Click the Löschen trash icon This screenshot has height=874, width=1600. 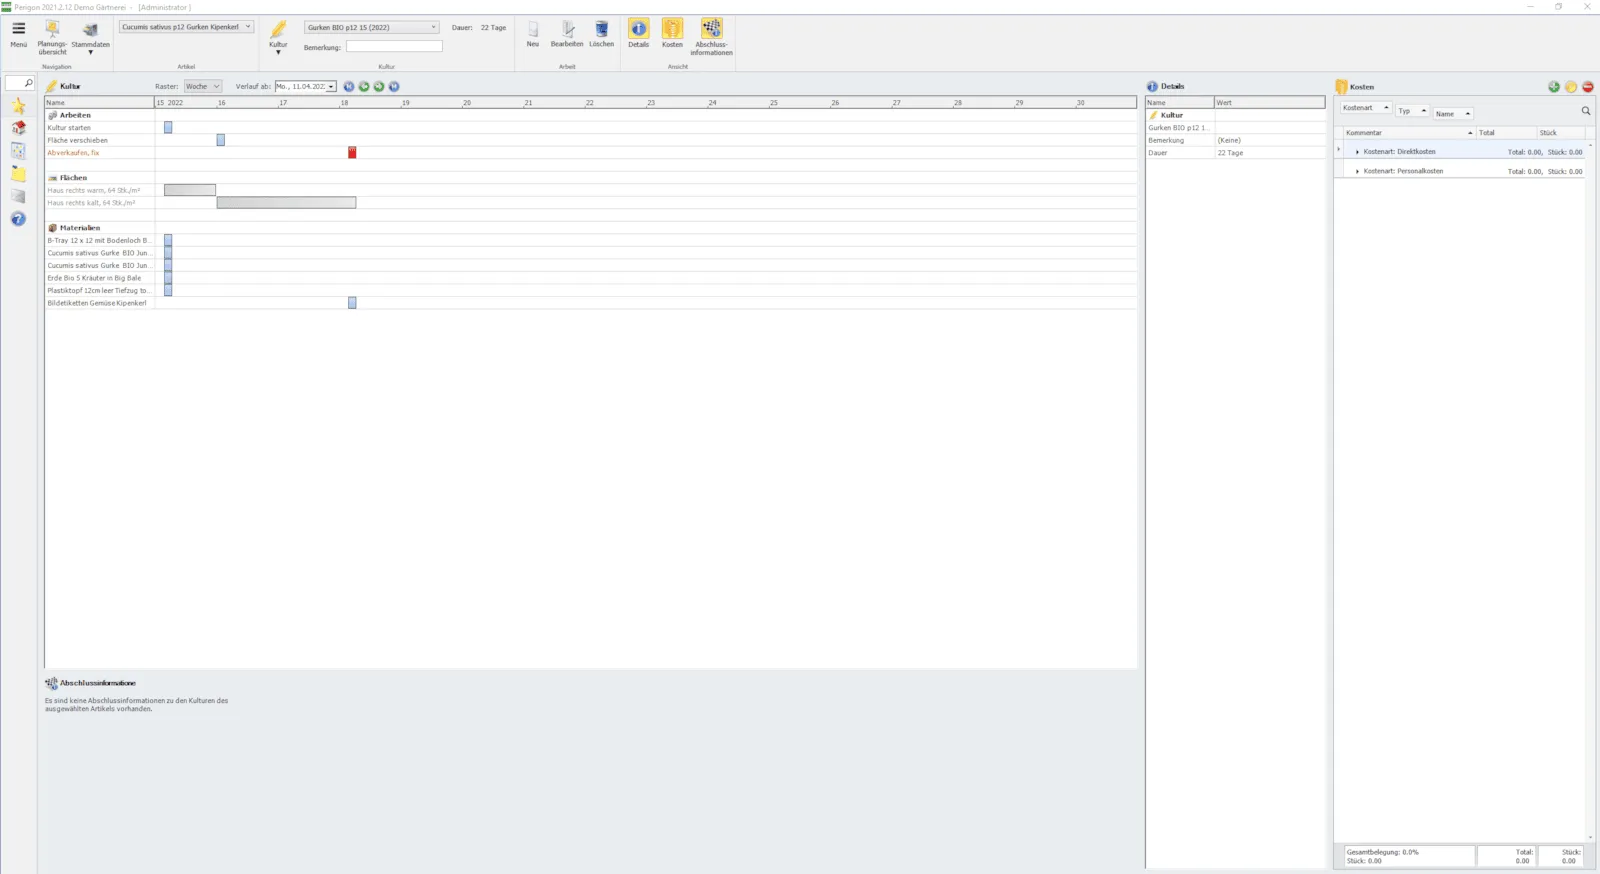[x=601, y=34]
